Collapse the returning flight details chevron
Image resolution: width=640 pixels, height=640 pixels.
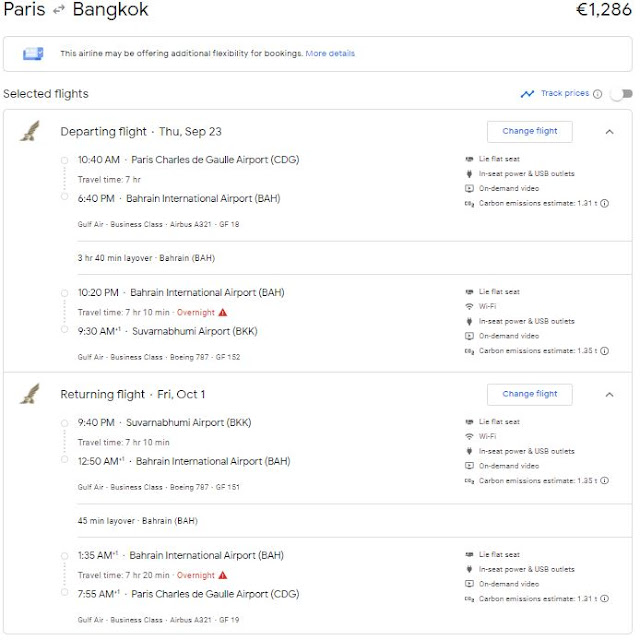[x=609, y=394]
